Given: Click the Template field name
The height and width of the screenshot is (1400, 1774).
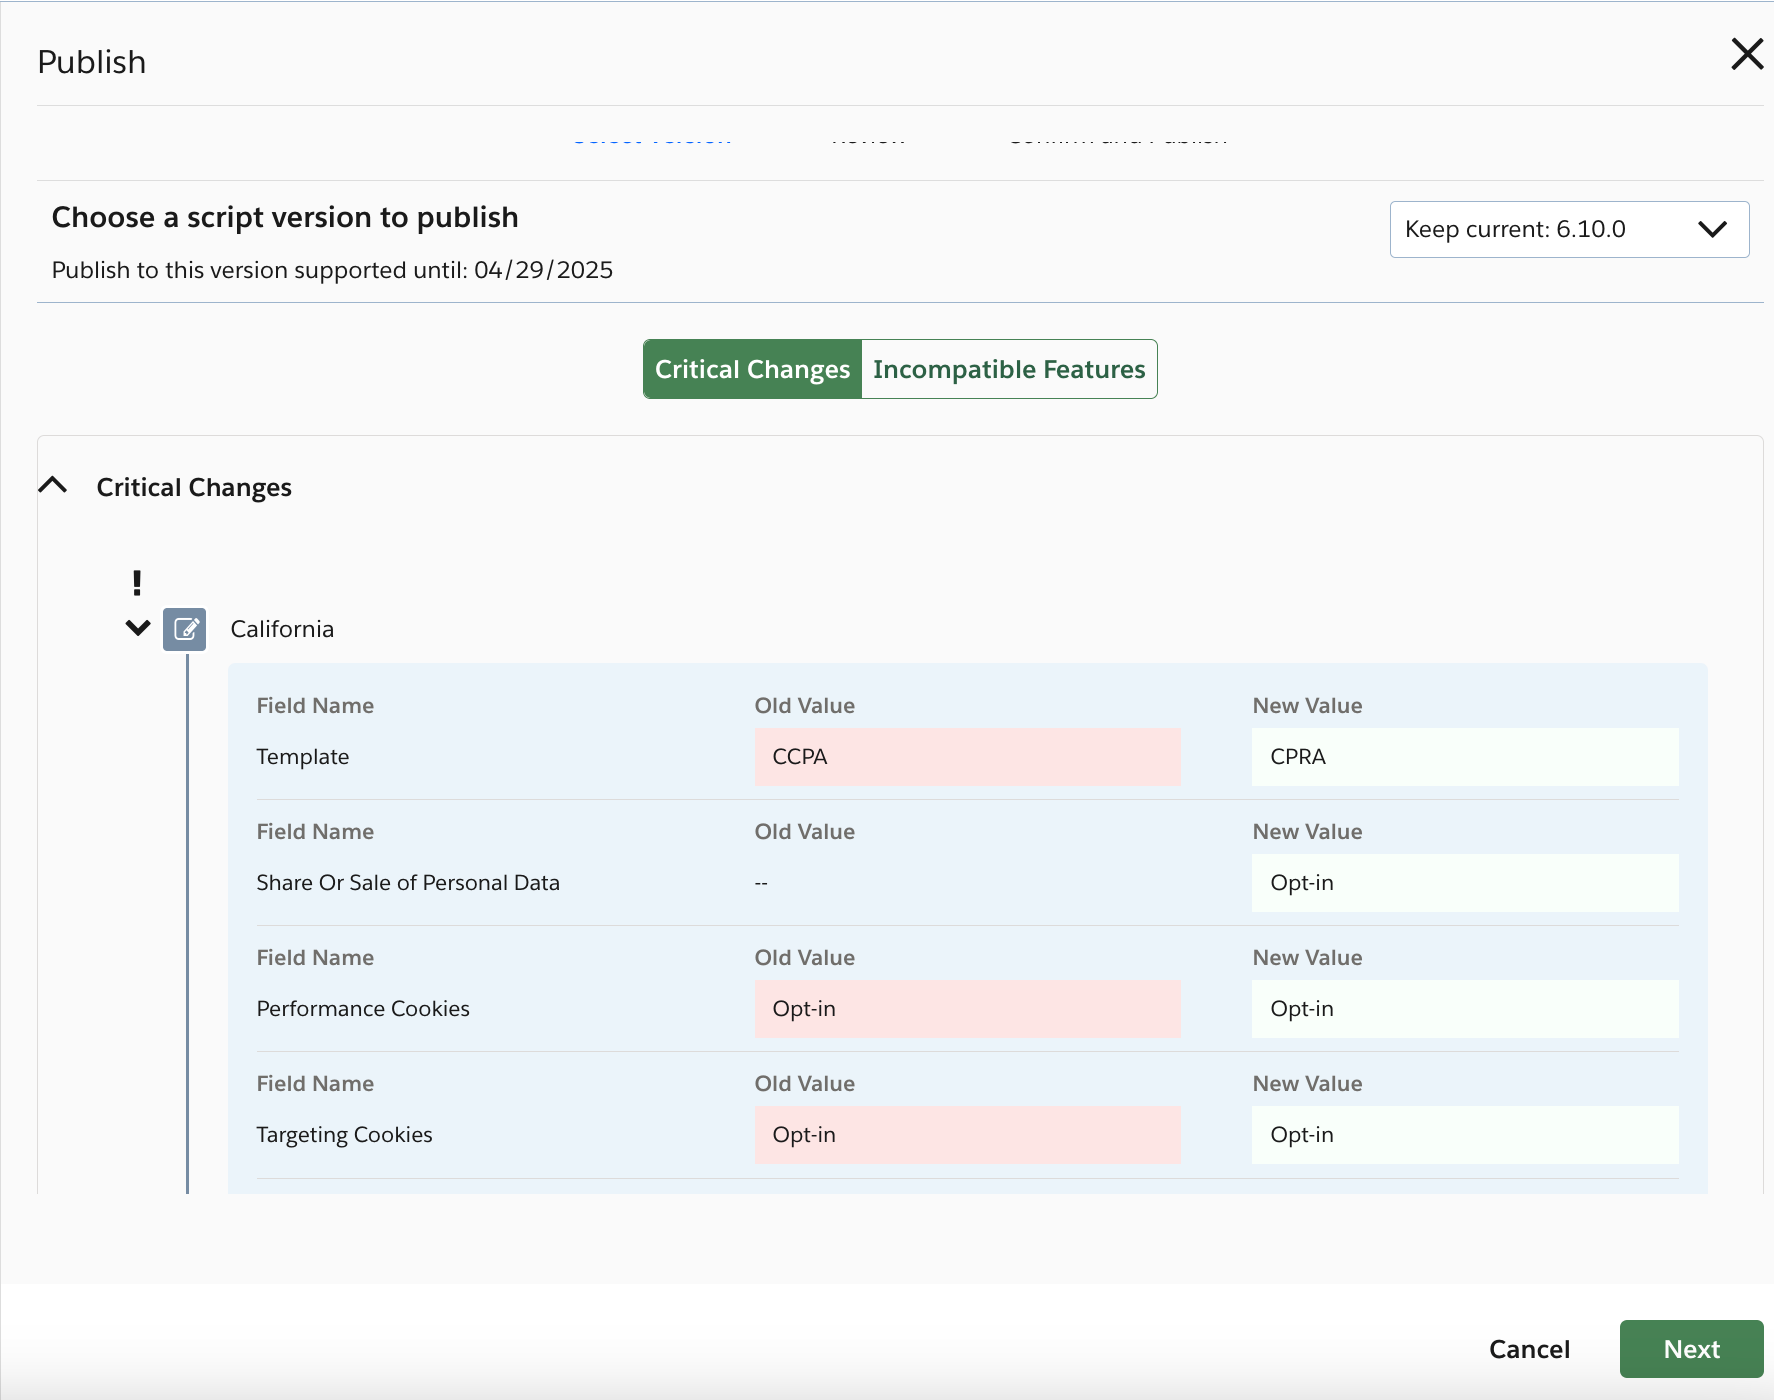Looking at the screenshot, I should click(x=303, y=757).
